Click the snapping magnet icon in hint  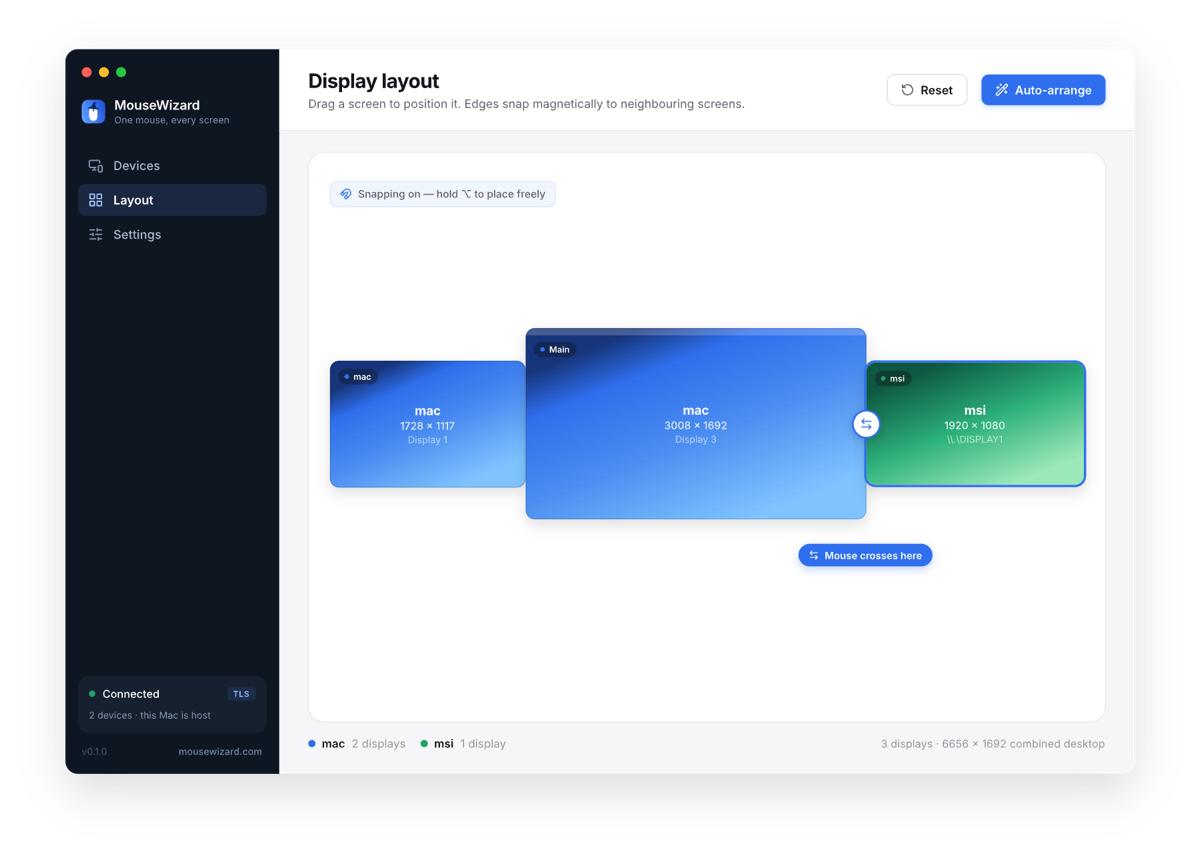346,194
